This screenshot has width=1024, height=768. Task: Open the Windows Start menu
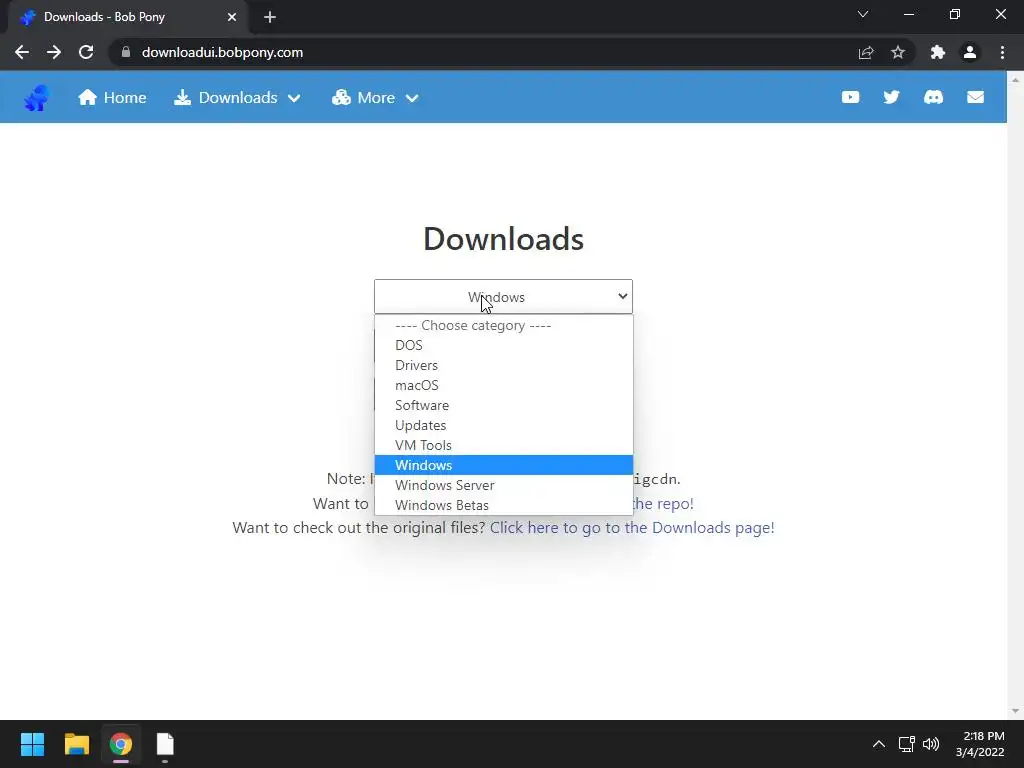[x=32, y=744]
